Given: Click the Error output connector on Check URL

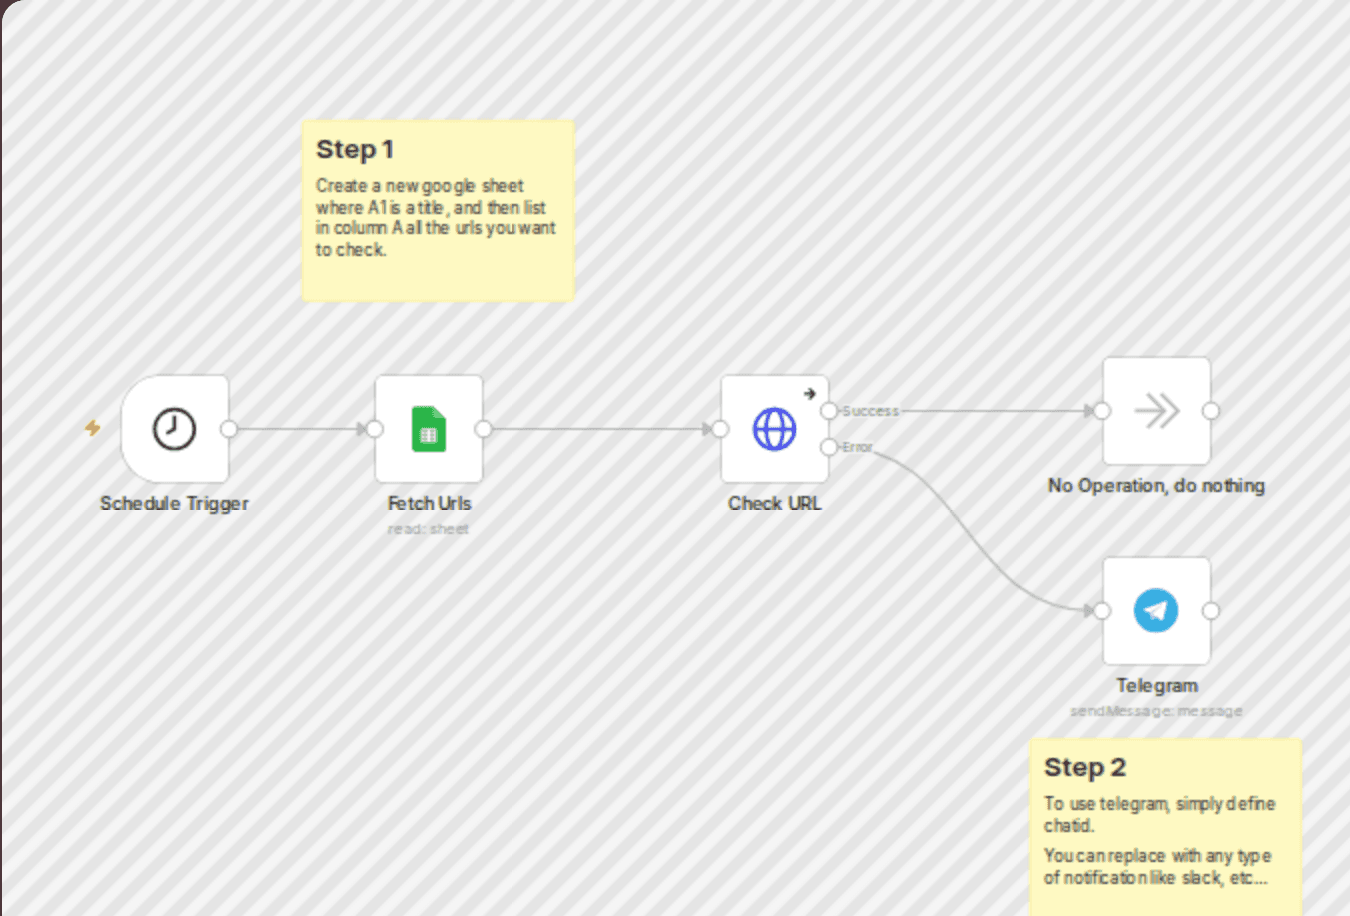Looking at the screenshot, I should 829,447.
